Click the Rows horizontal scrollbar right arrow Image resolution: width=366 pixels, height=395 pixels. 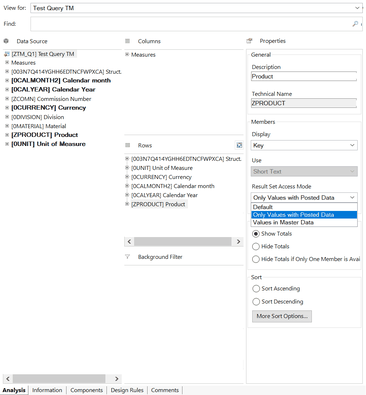pyautogui.click(x=238, y=241)
